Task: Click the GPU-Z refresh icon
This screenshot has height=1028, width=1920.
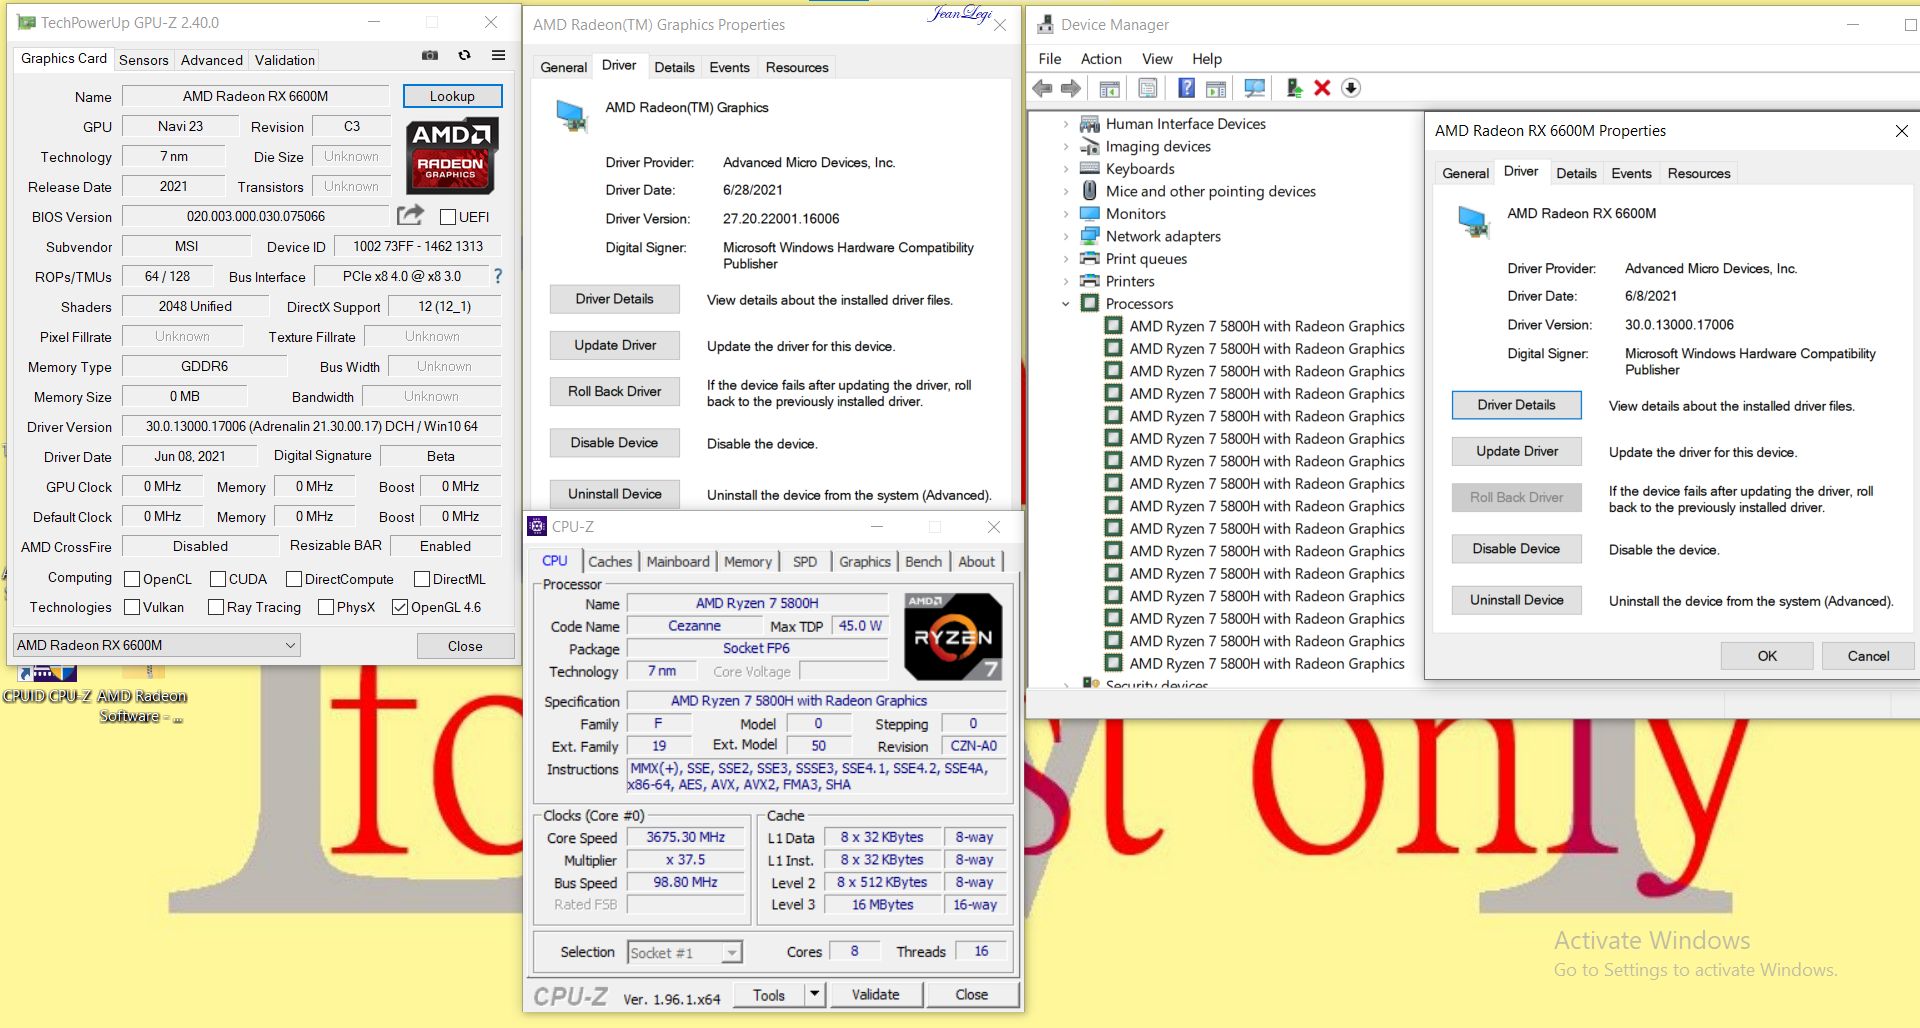Action: 464,56
